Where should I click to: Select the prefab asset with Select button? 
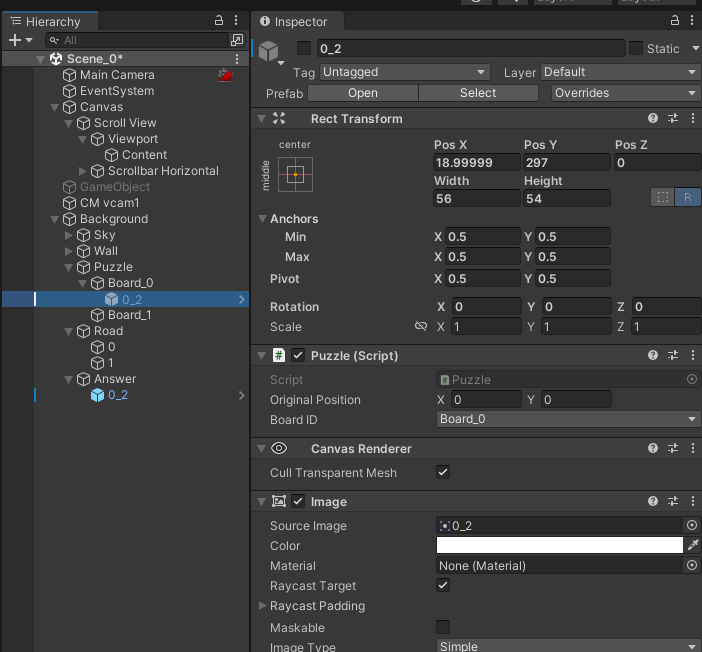pyautogui.click(x=478, y=93)
